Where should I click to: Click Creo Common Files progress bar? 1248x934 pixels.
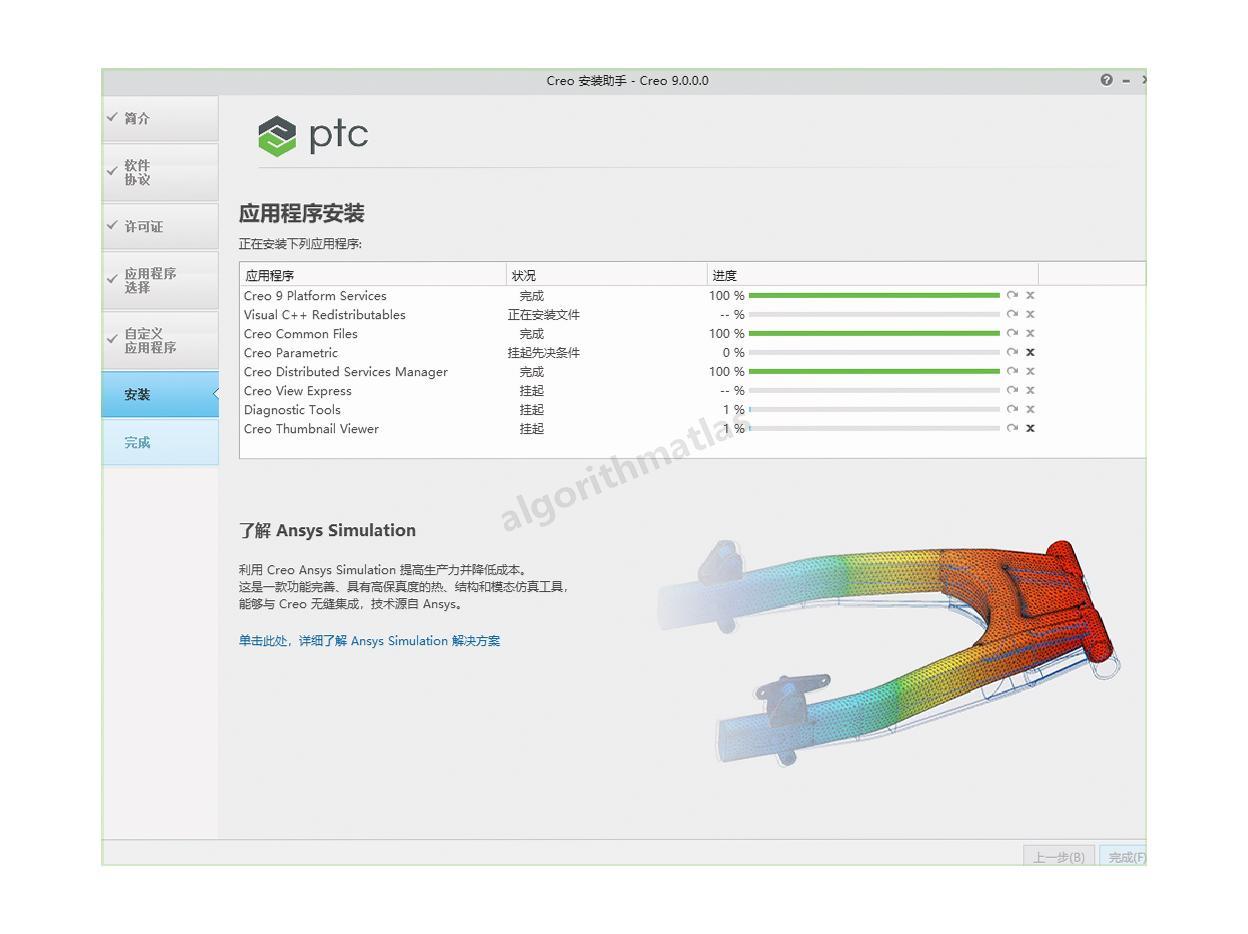[x=874, y=333]
